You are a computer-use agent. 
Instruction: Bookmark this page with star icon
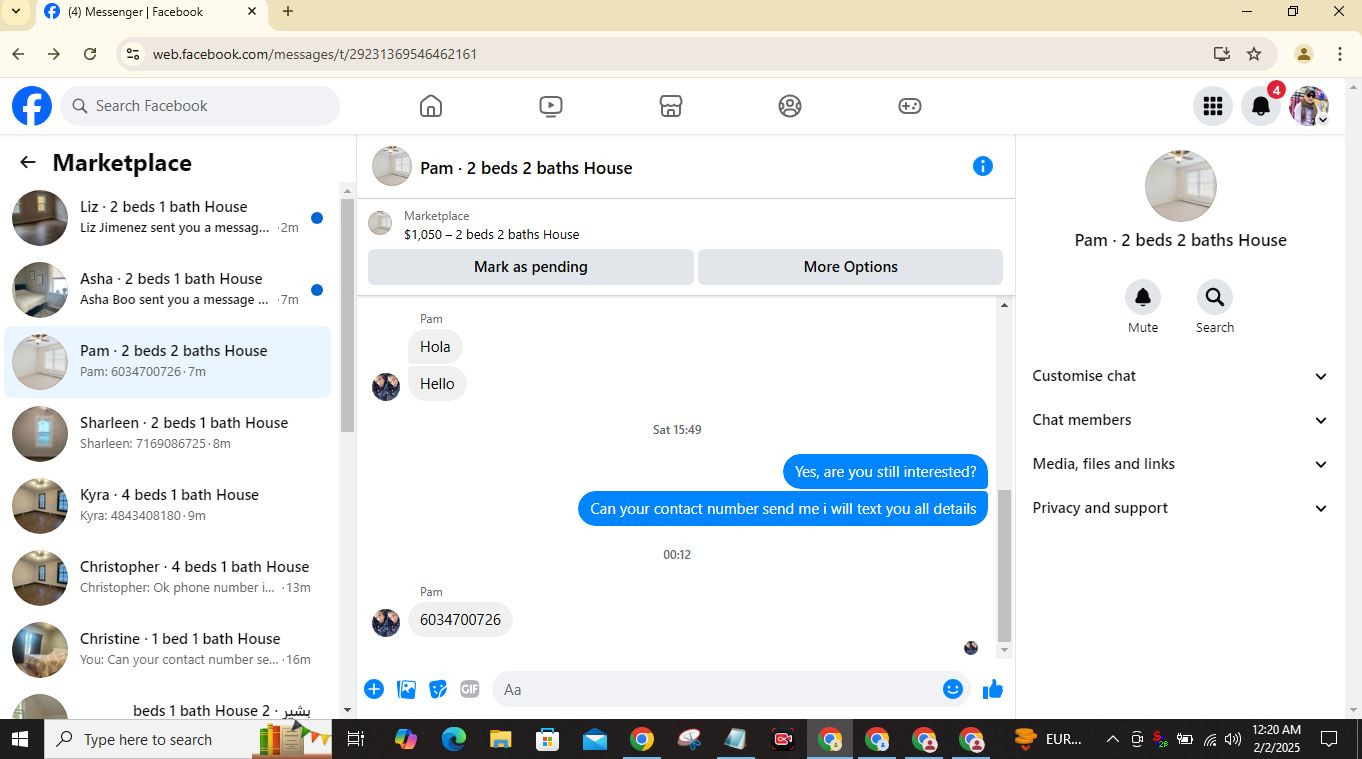coord(1254,54)
